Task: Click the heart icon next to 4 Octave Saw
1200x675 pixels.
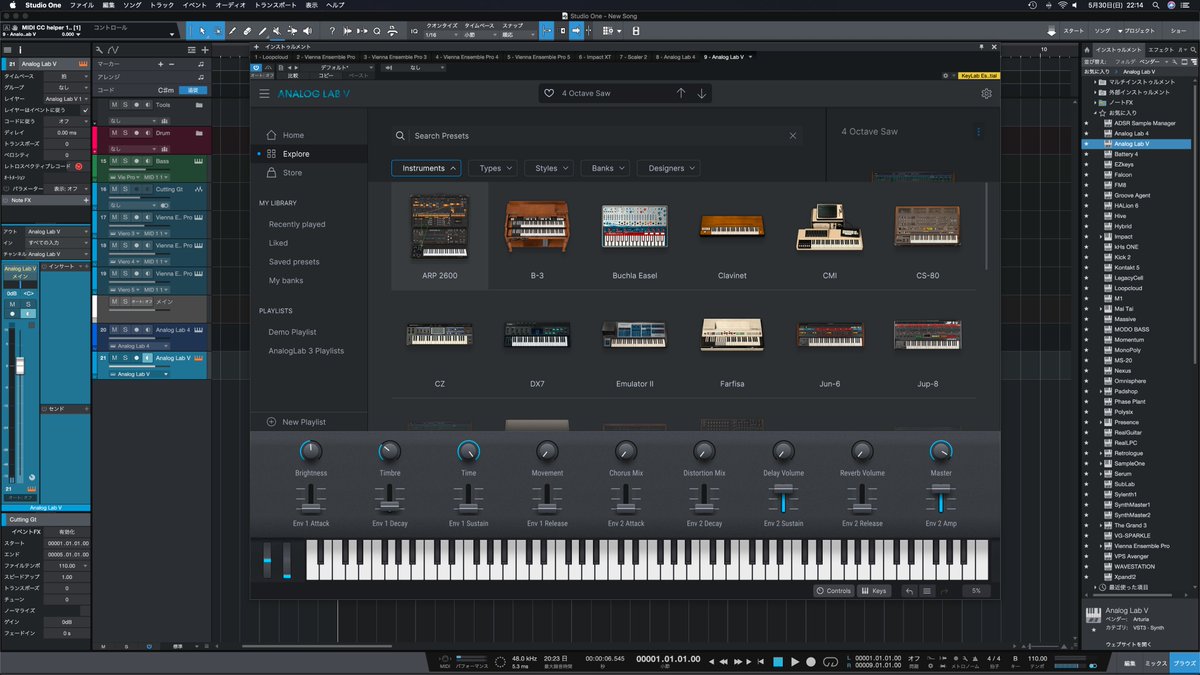Action: [x=548, y=92]
